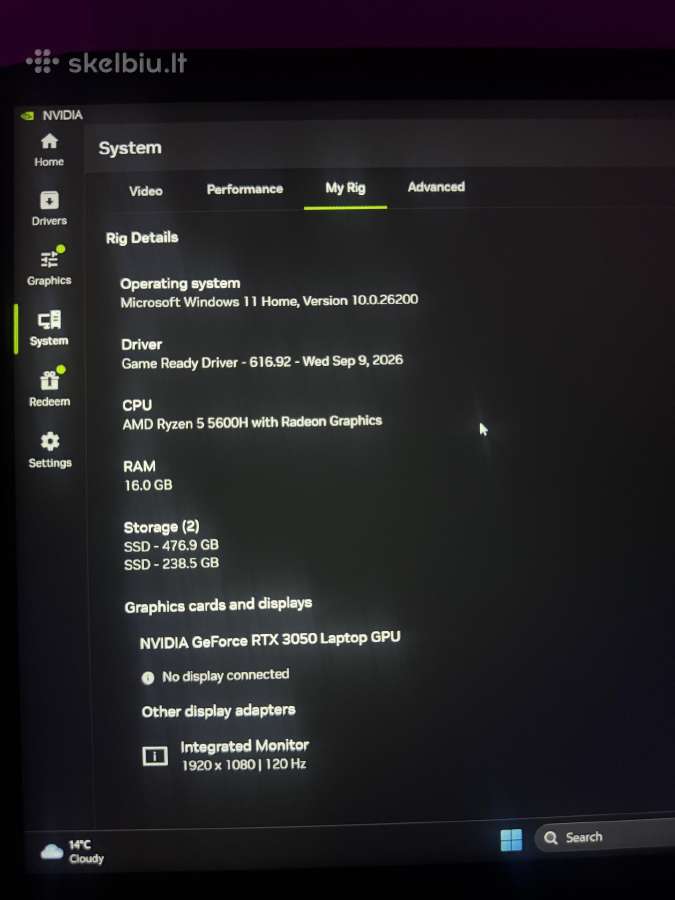Image resolution: width=675 pixels, height=900 pixels.
Task: Select the My Rig tab
Action: coord(345,188)
